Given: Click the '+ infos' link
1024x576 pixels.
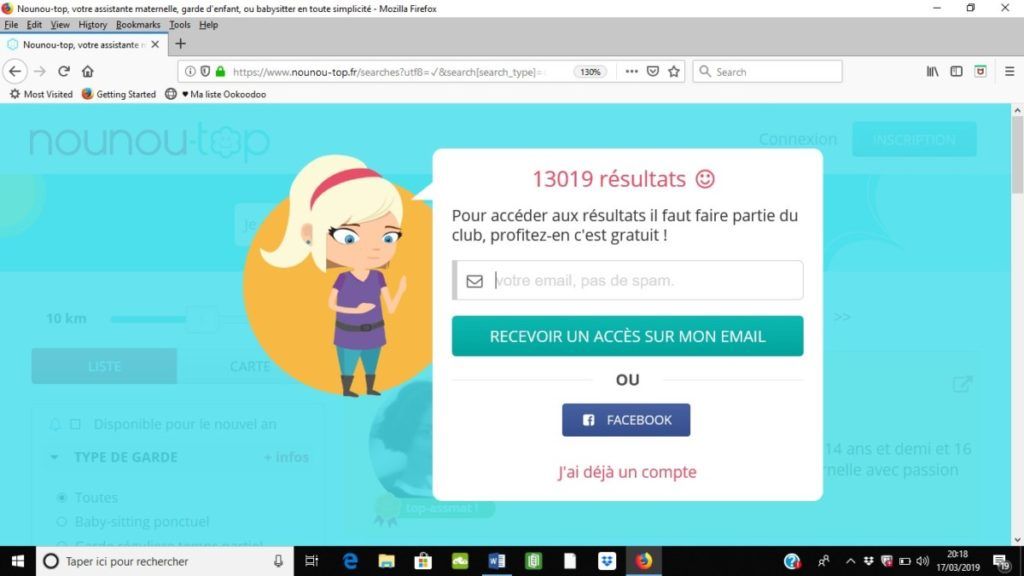Looking at the screenshot, I should tap(286, 457).
